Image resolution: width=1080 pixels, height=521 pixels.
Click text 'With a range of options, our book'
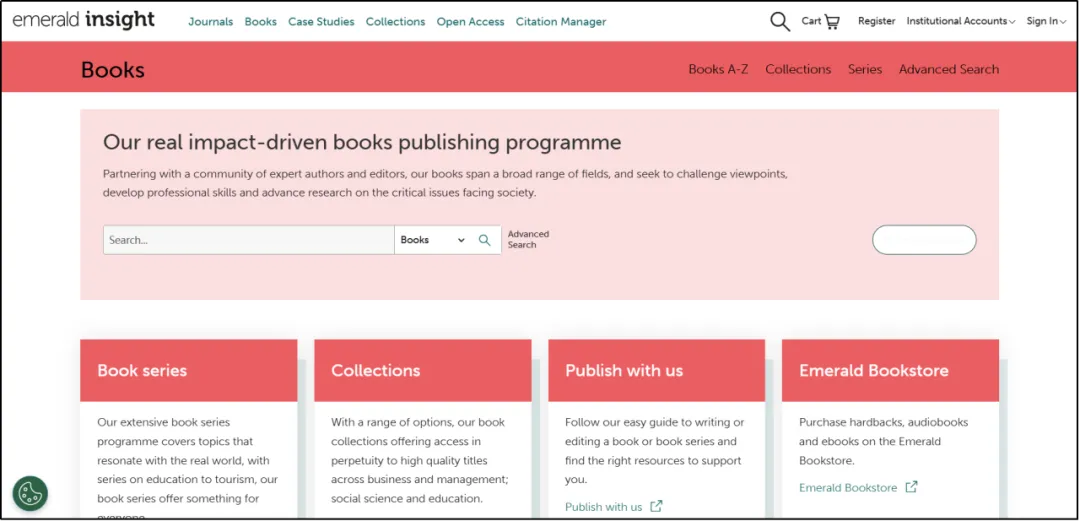[418, 422]
